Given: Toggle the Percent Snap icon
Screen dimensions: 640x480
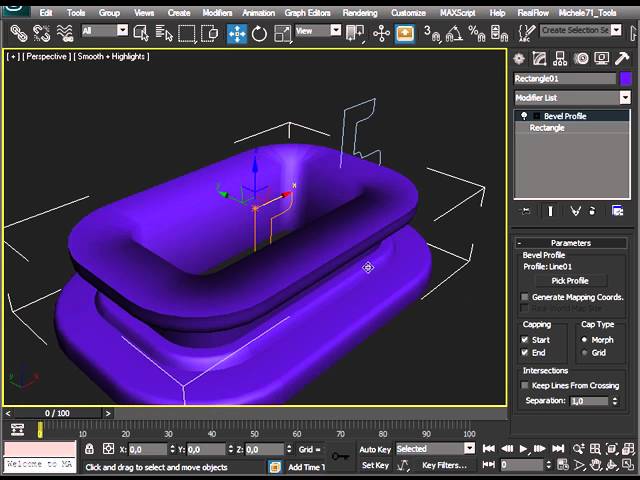Looking at the screenshot, I should pyautogui.click(x=476, y=33).
